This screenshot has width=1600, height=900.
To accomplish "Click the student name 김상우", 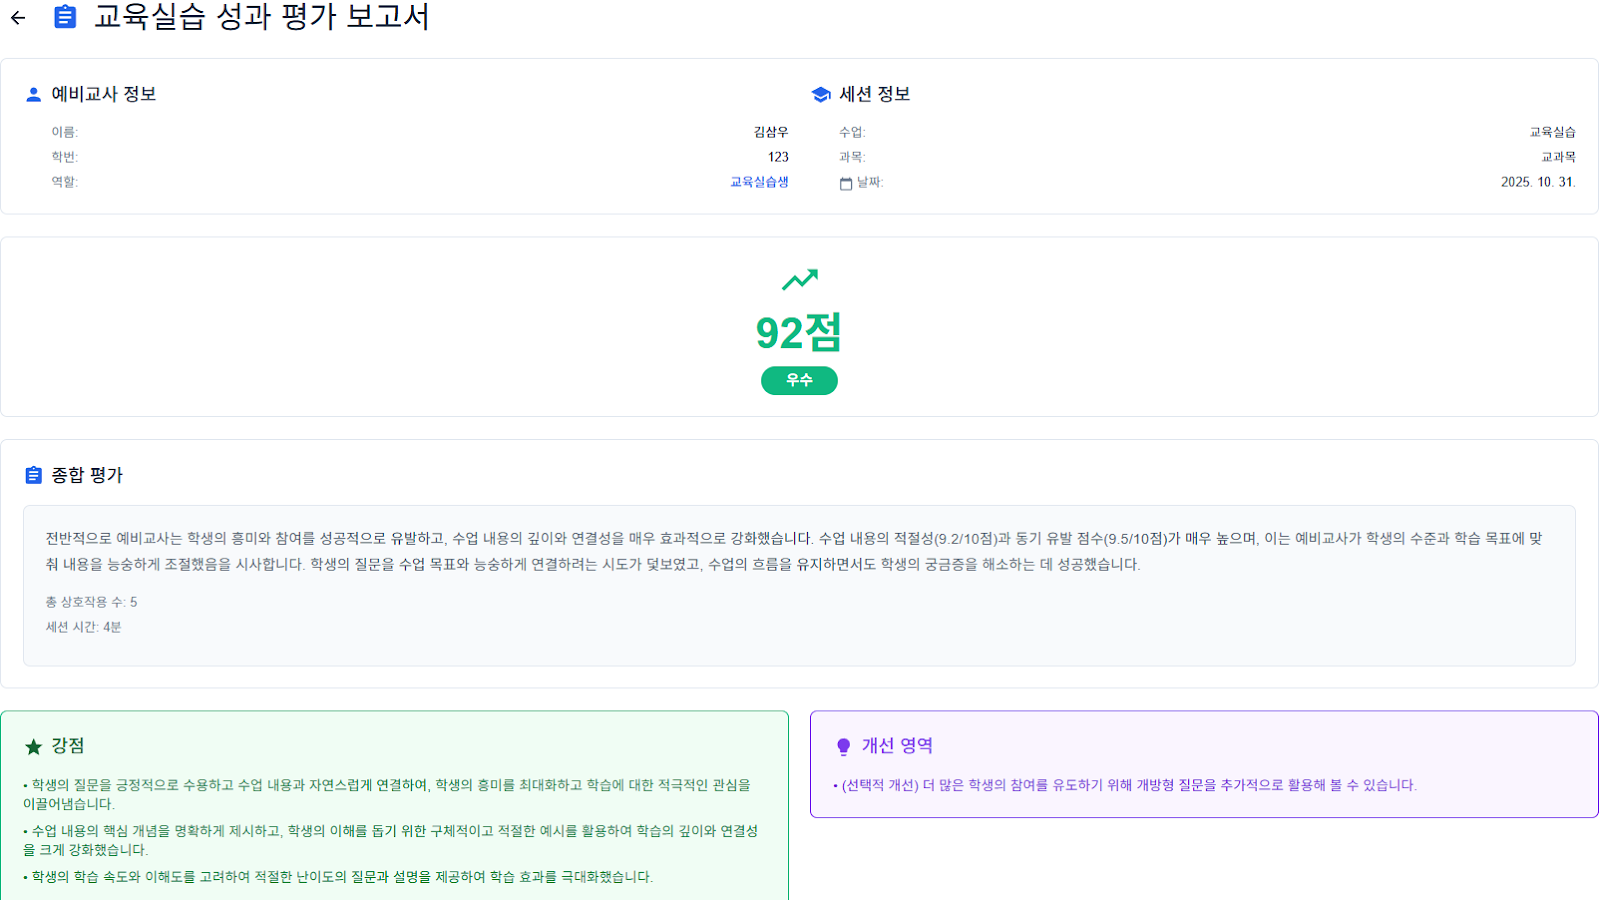I will click(770, 132).
